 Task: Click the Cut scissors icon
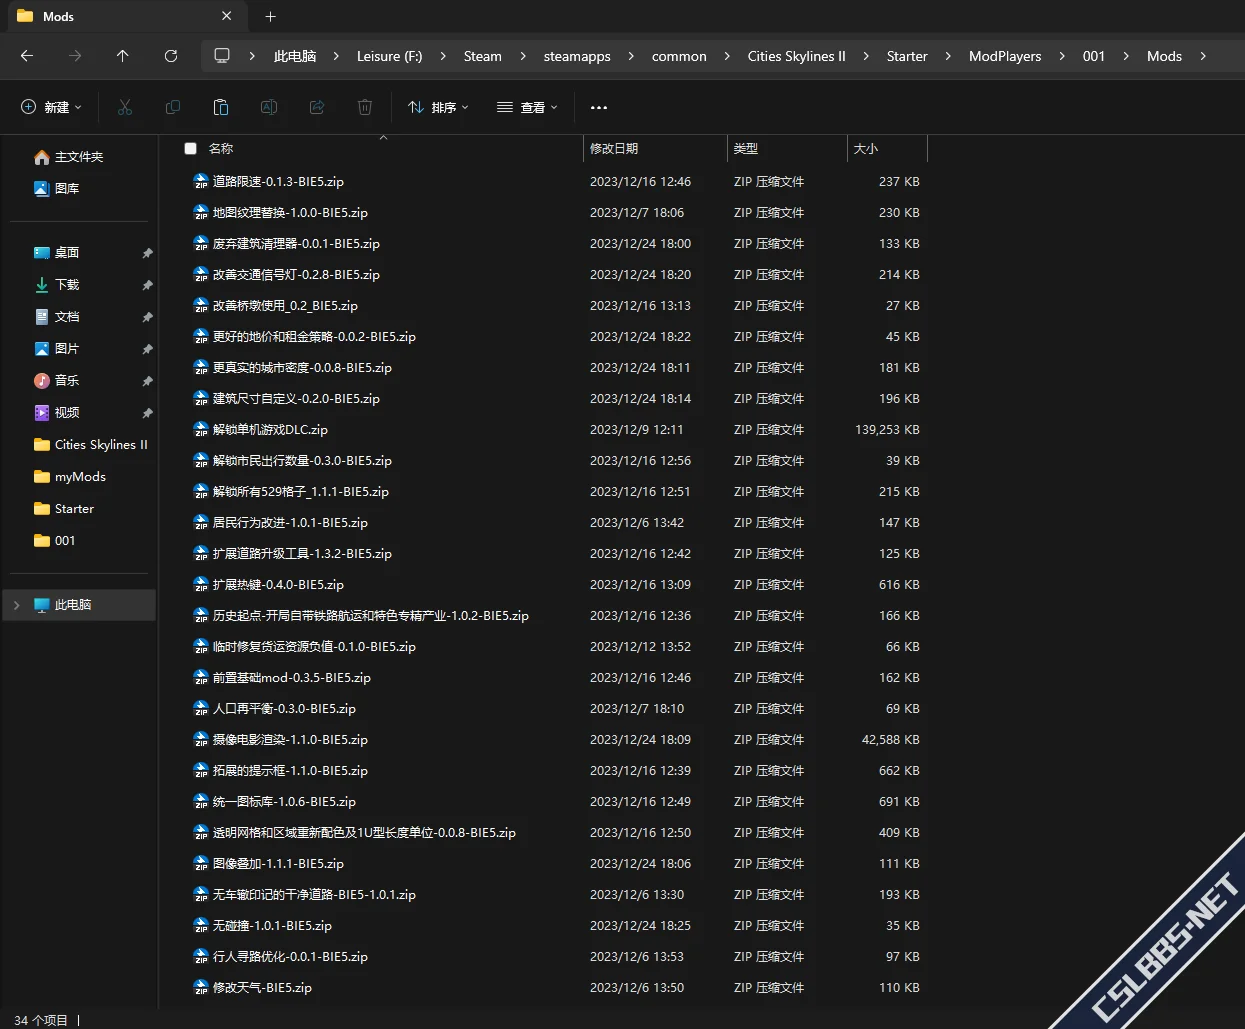(125, 107)
